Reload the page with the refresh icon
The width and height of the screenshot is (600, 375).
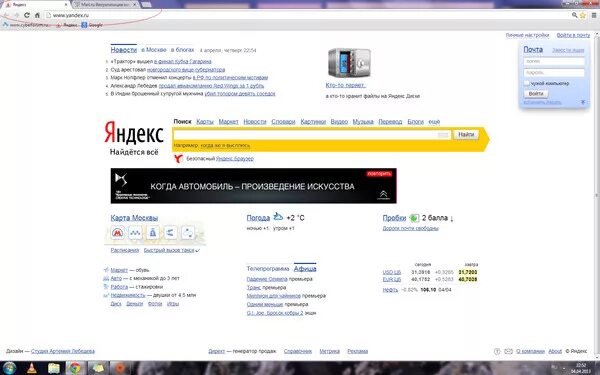click(26, 15)
